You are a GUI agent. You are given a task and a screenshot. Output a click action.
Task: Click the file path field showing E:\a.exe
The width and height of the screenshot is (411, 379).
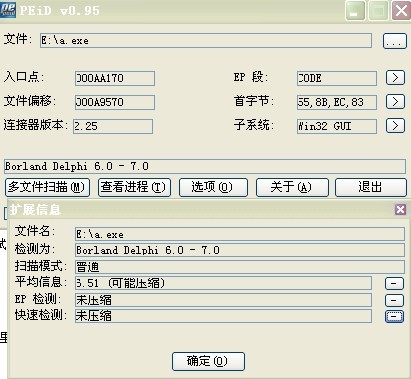[x=206, y=40]
